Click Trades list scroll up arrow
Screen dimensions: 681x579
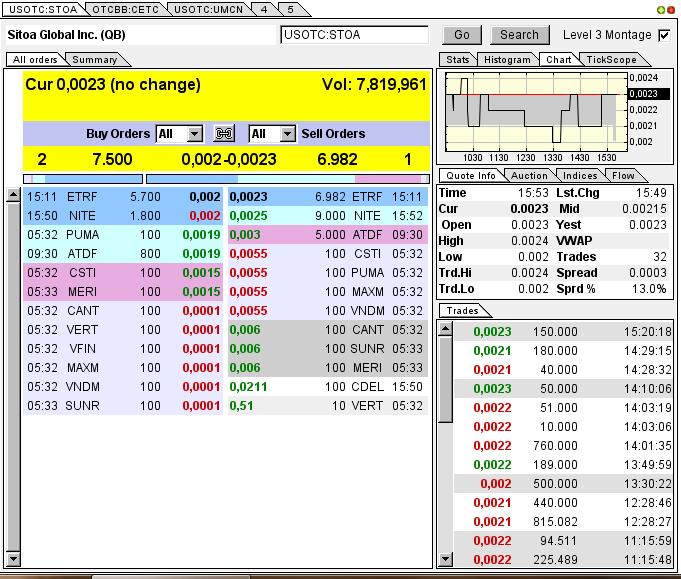point(446,330)
